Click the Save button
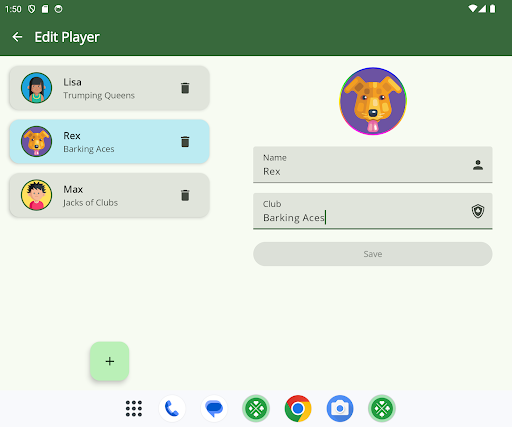Image resolution: width=512 pixels, height=427 pixels. coord(373,254)
